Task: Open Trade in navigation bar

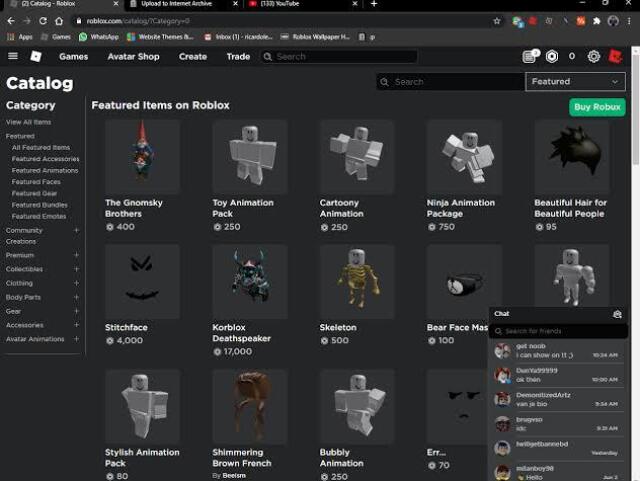Action: tap(238, 57)
